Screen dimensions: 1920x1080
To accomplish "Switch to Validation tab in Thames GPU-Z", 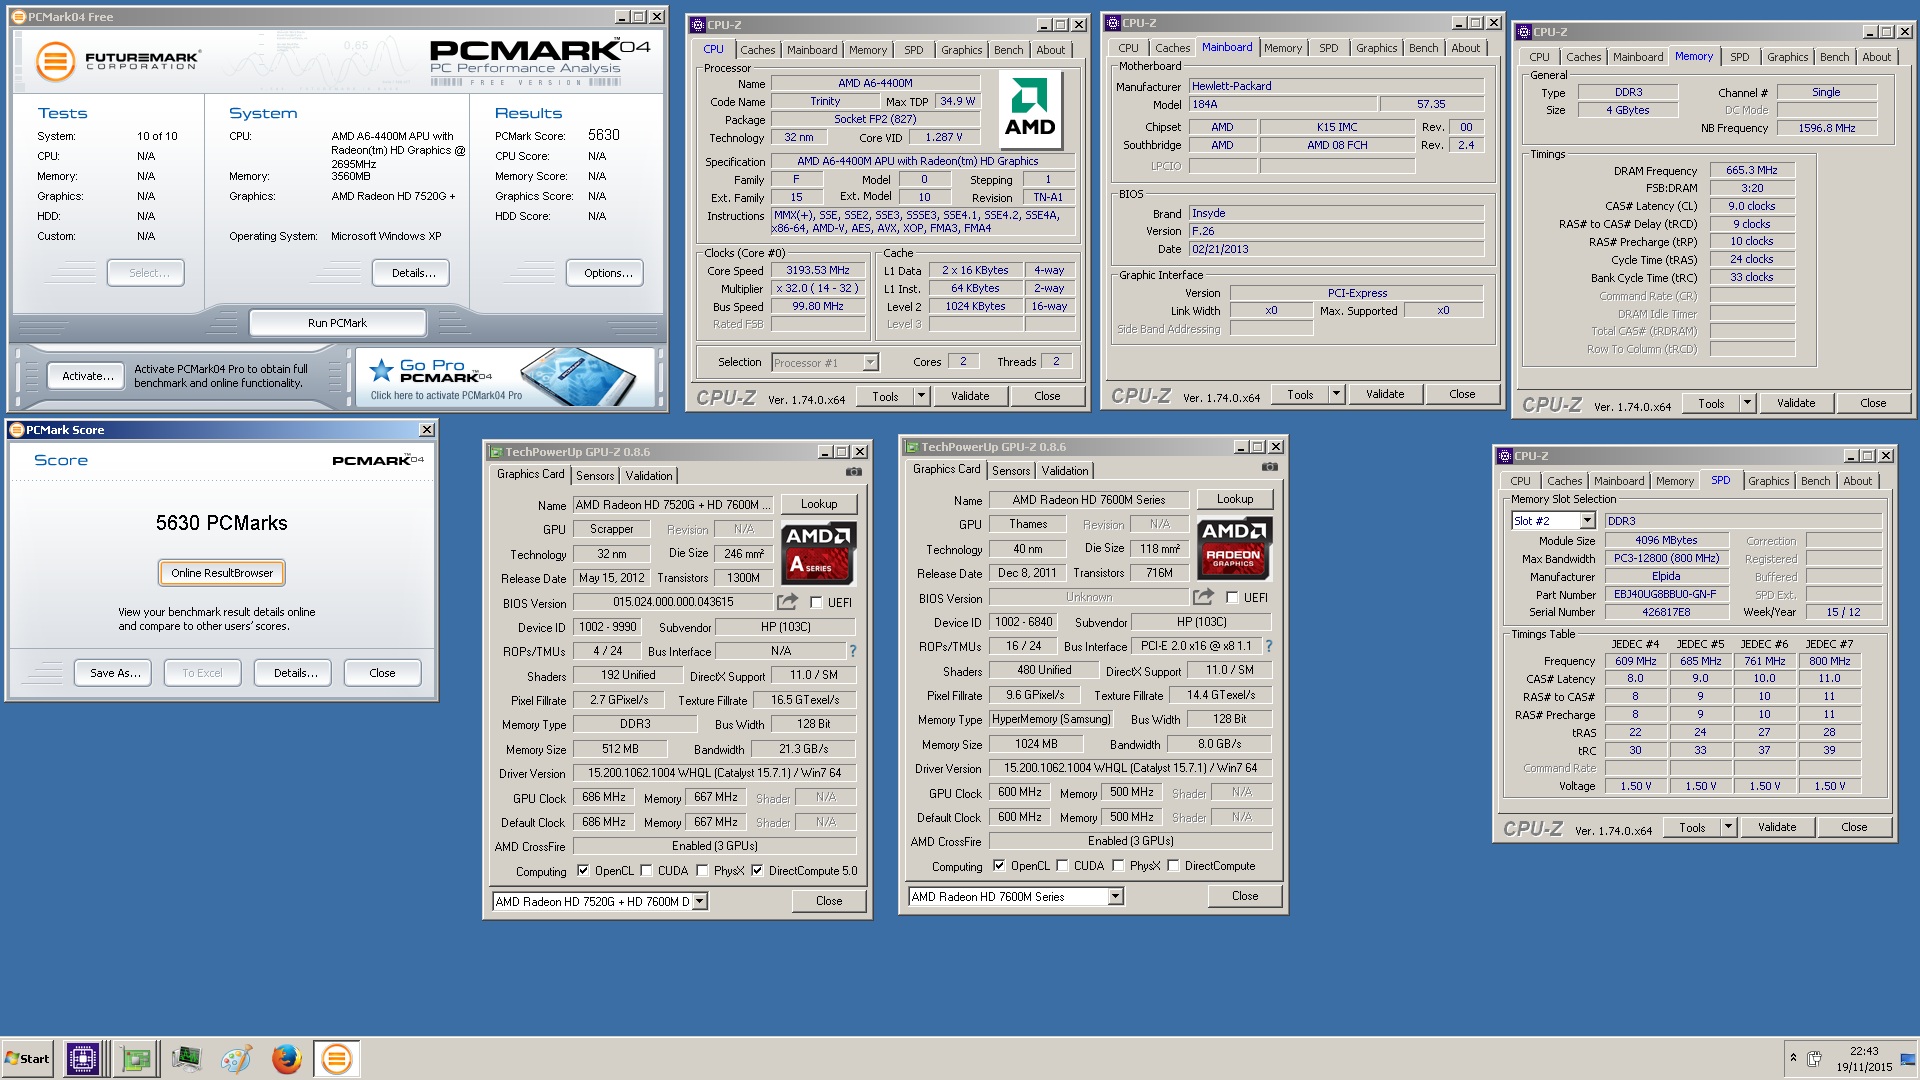I will pyautogui.click(x=1065, y=471).
